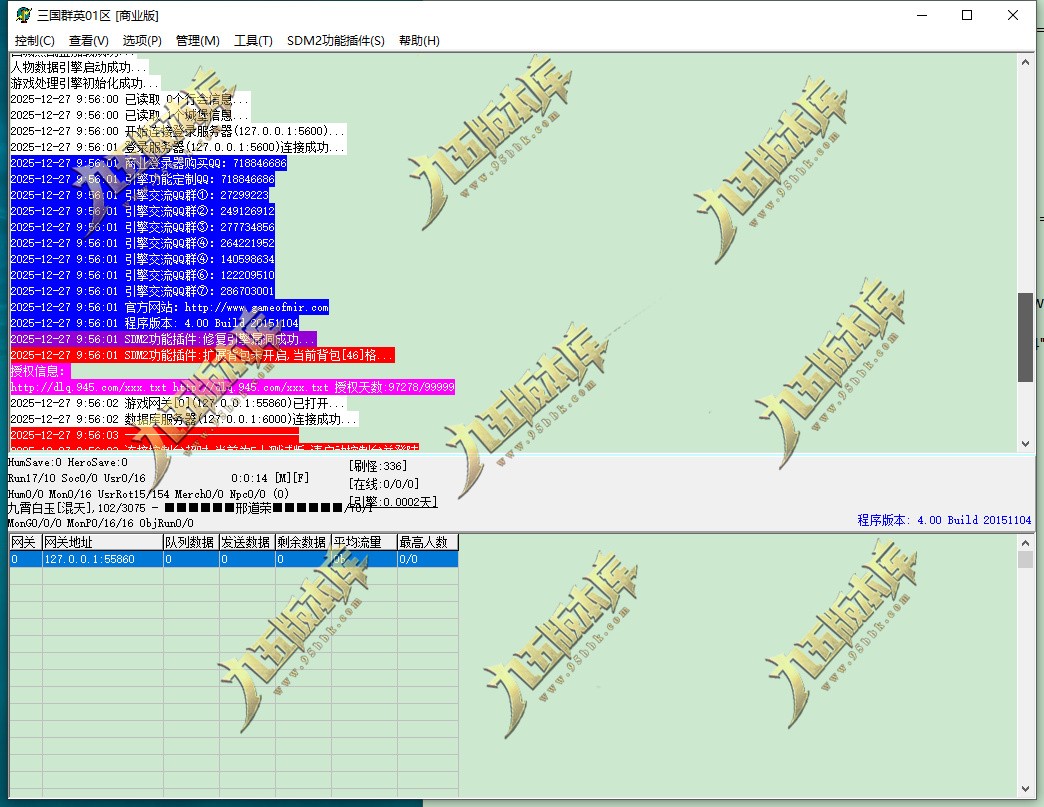Click the 引擎交流QQ群① log line
The image size is (1044, 807).
[x=140, y=195]
